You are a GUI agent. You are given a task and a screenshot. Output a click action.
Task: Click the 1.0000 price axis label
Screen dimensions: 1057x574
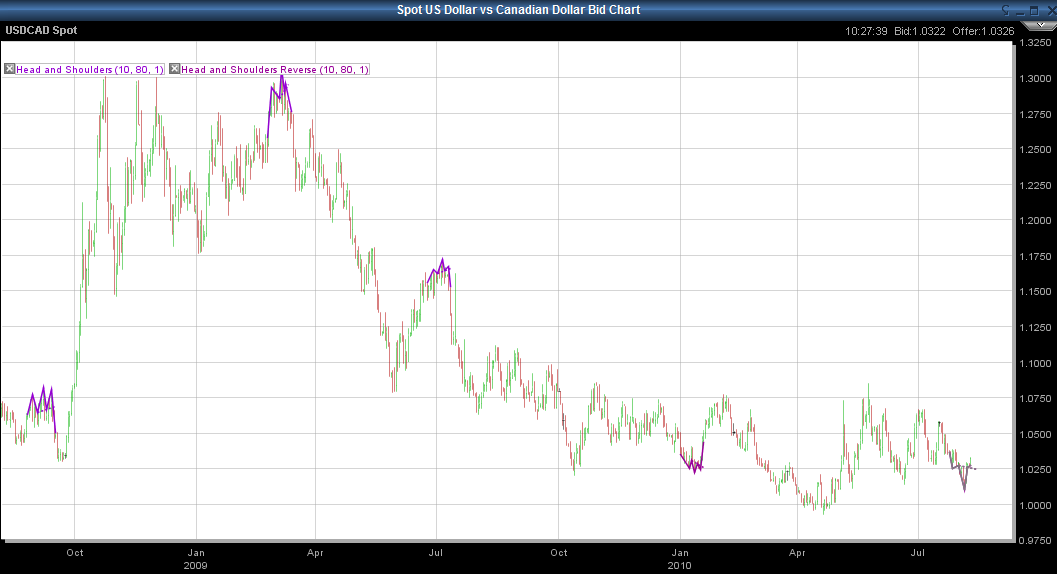point(1035,505)
